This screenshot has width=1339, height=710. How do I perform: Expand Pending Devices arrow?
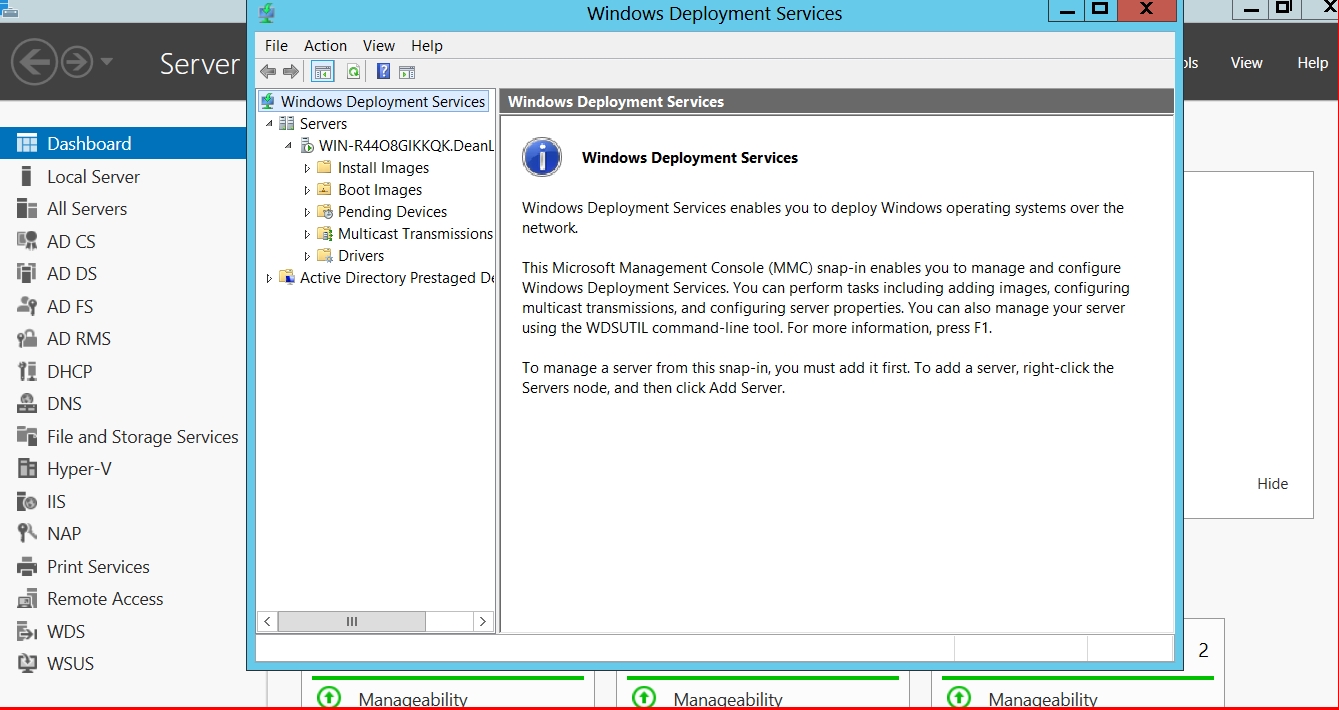pyautogui.click(x=307, y=212)
